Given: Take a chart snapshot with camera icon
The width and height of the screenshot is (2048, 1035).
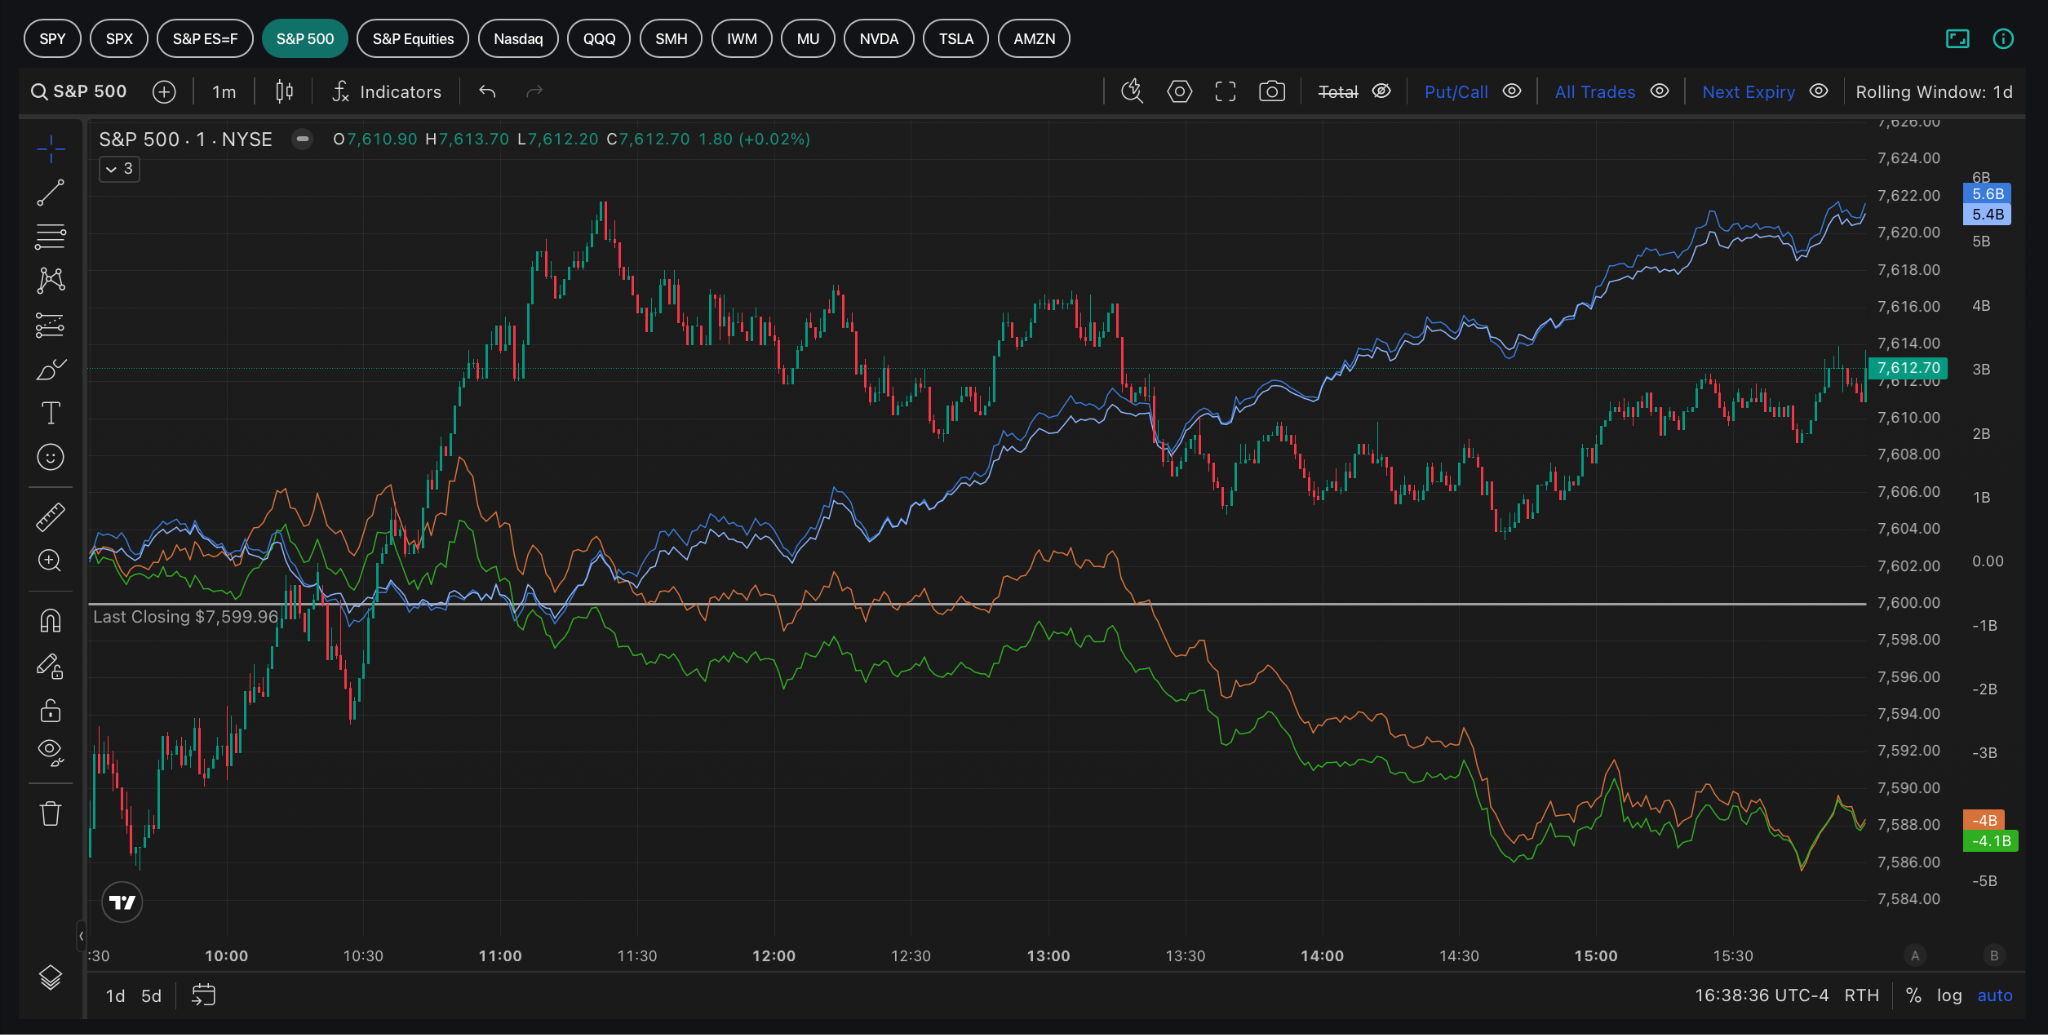Looking at the screenshot, I should [1271, 92].
